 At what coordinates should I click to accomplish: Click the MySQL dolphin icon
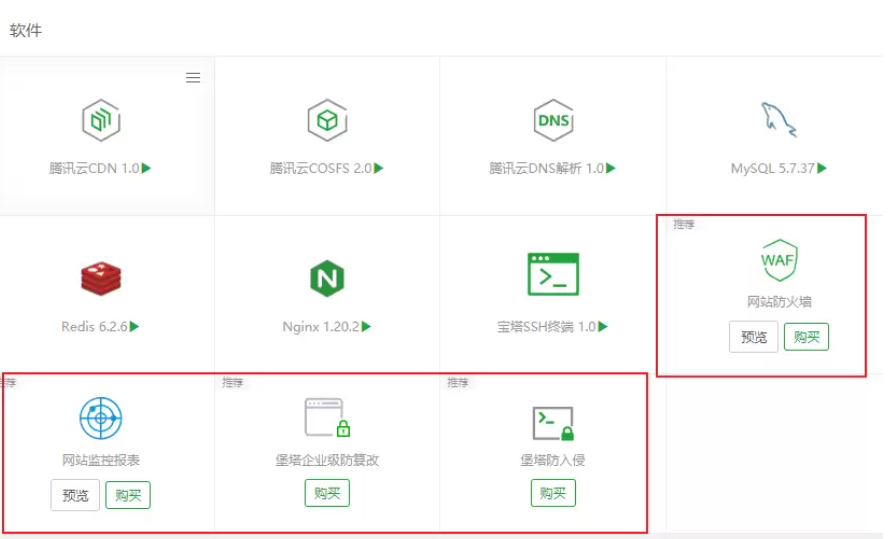point(779,120)
